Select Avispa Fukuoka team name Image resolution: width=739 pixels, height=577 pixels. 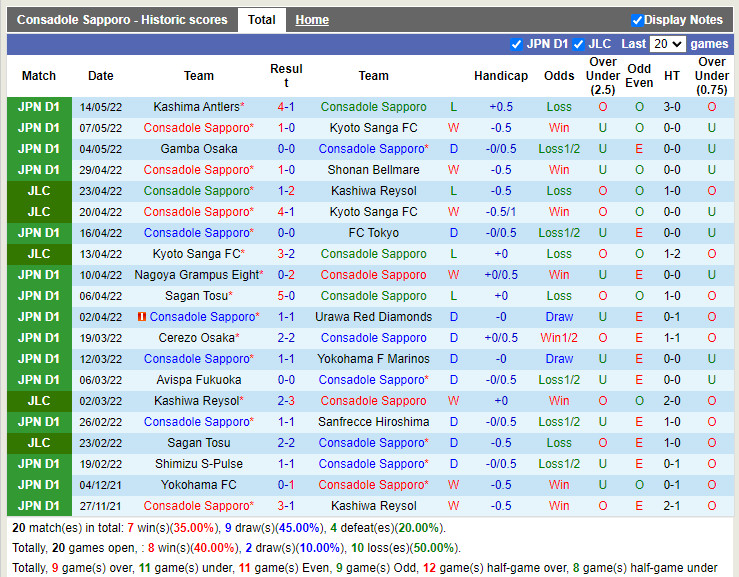pos(199,380)
